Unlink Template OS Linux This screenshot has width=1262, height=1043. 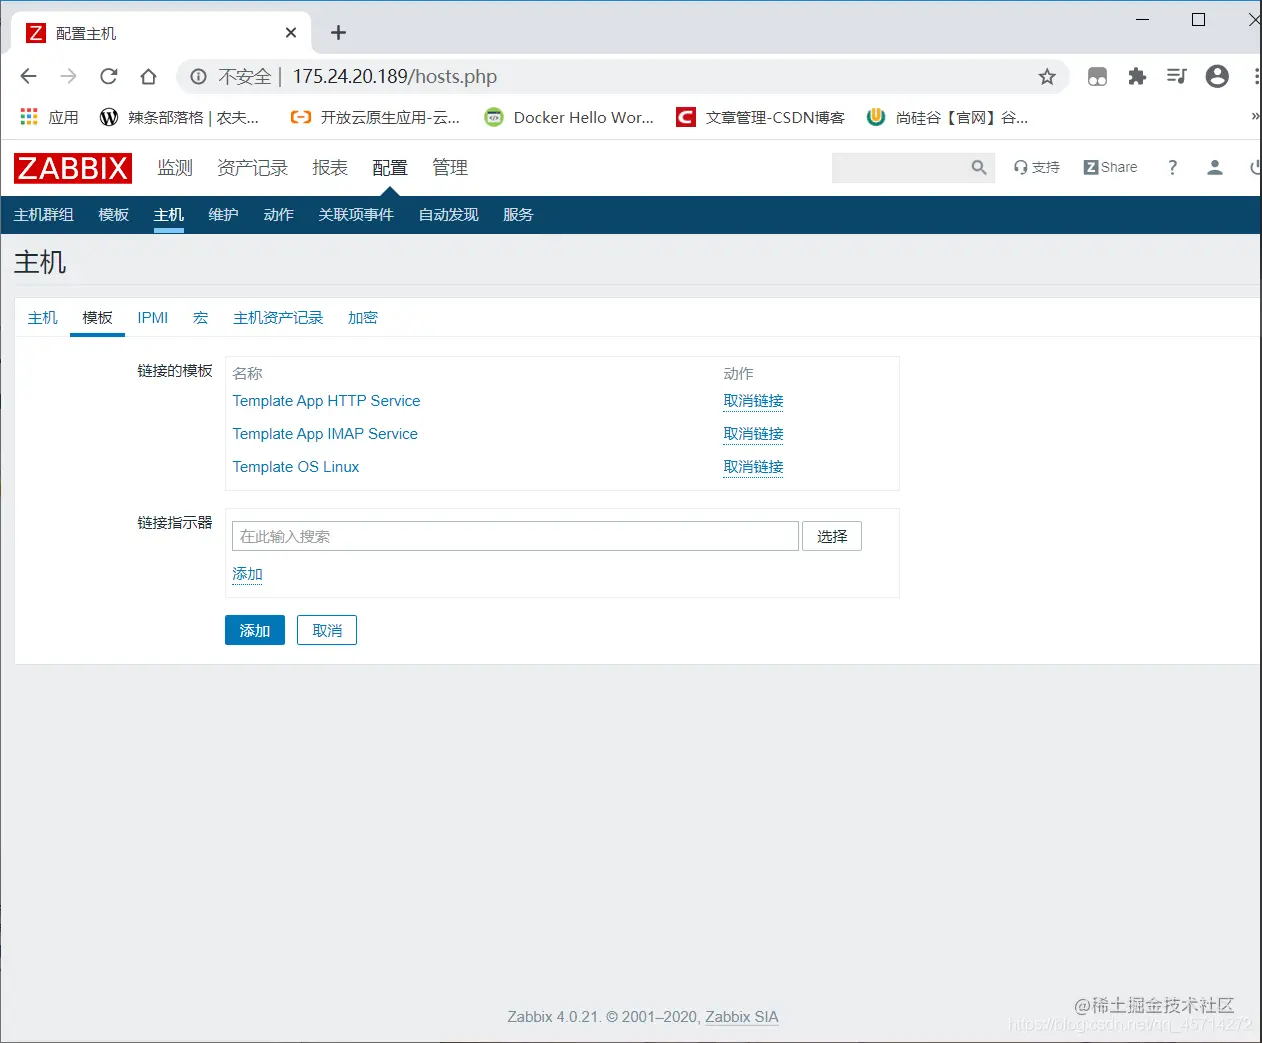coord(754,467)
